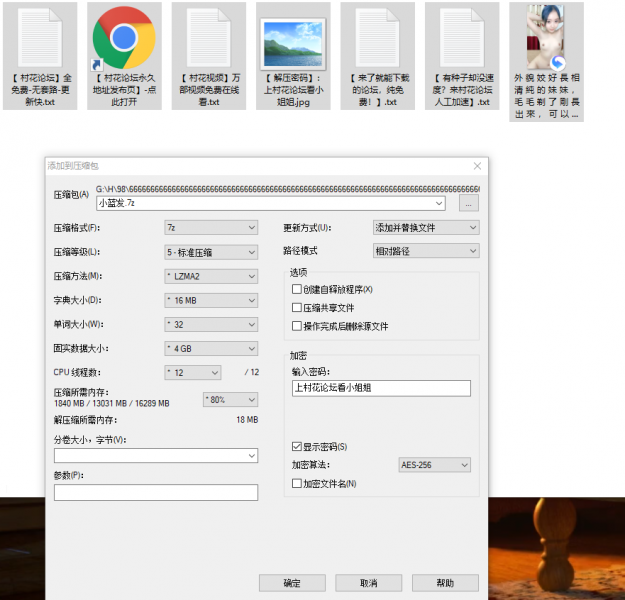The width and height of the screenshot is (625, 600).
Task: Click the 确定 button
Action: 292,583
